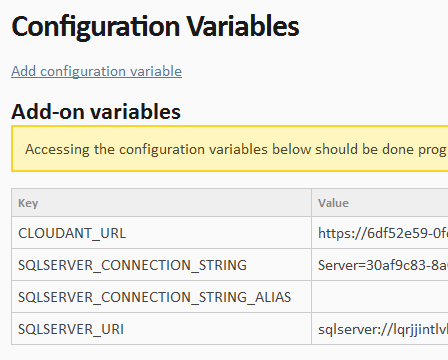Click the connection string value starting Server=30af9c83

coord(383,265)
